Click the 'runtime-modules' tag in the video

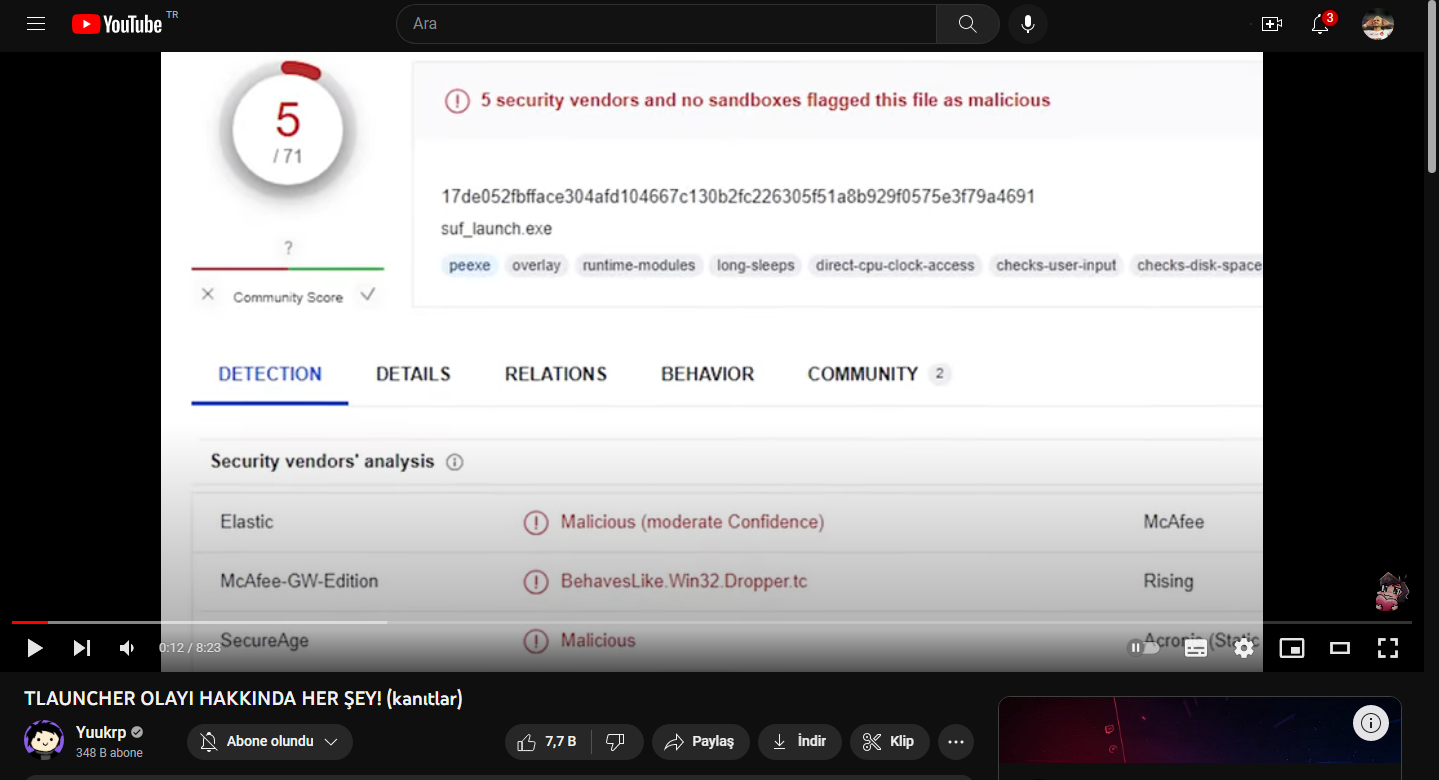tap(639, 266)
